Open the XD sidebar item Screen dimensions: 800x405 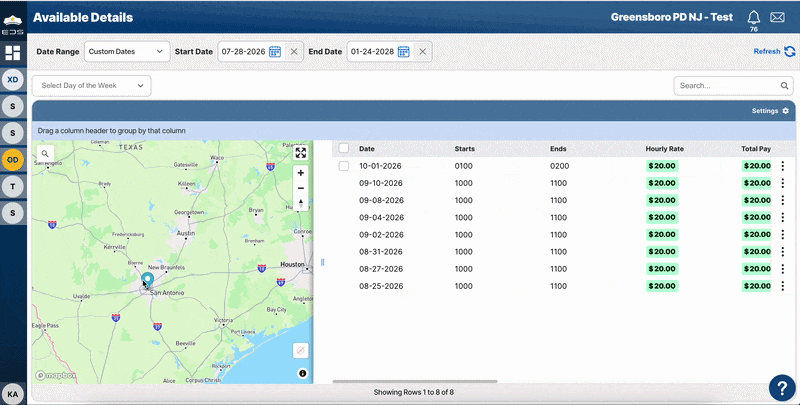(x=13, y=80)
